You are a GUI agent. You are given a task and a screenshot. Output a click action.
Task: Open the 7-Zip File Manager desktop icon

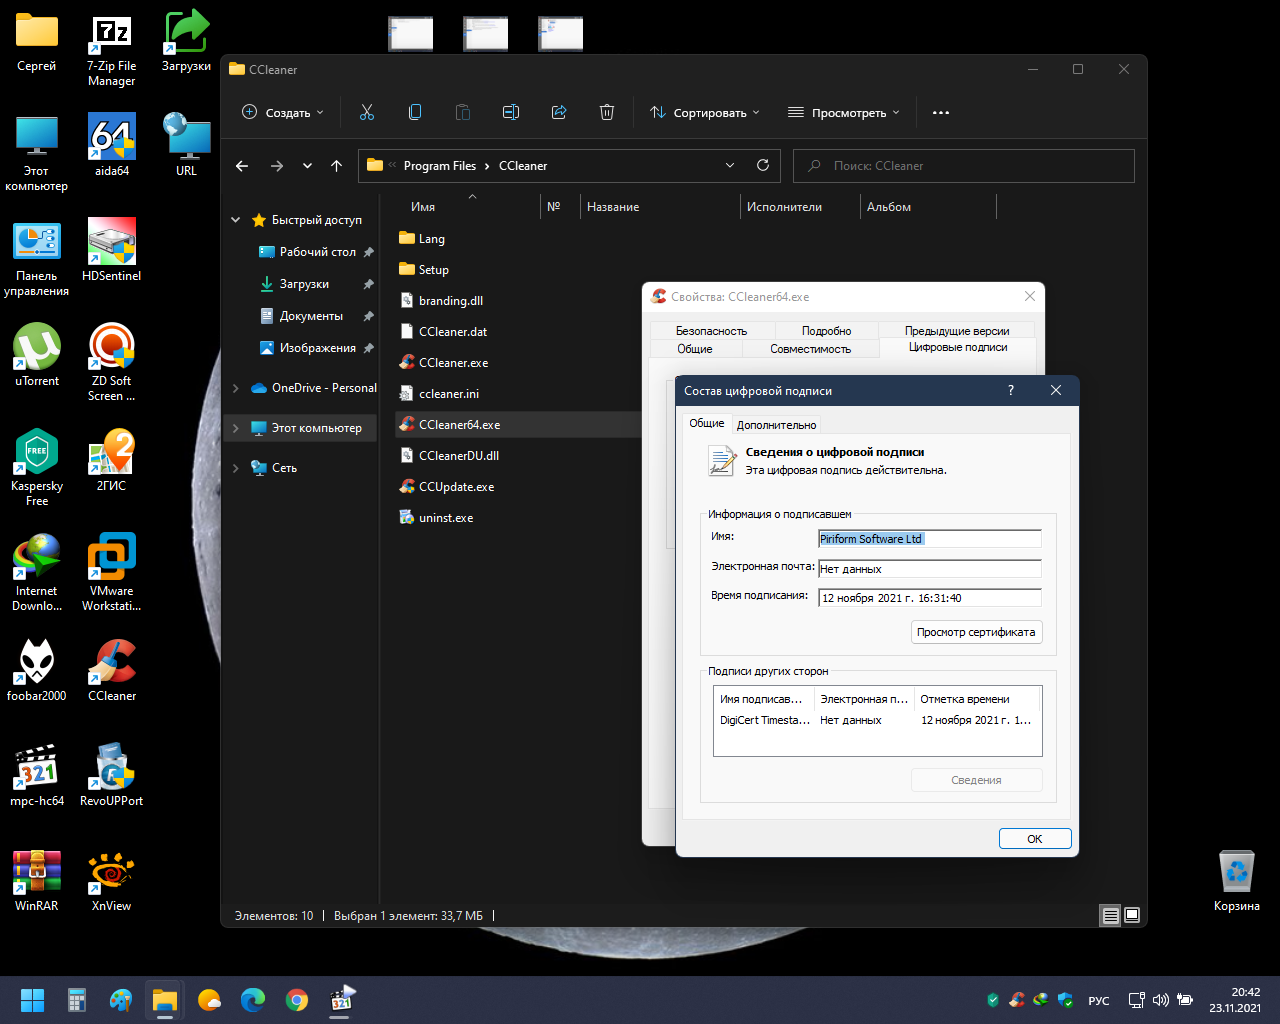pyautogui.click(x=112, y=48)
